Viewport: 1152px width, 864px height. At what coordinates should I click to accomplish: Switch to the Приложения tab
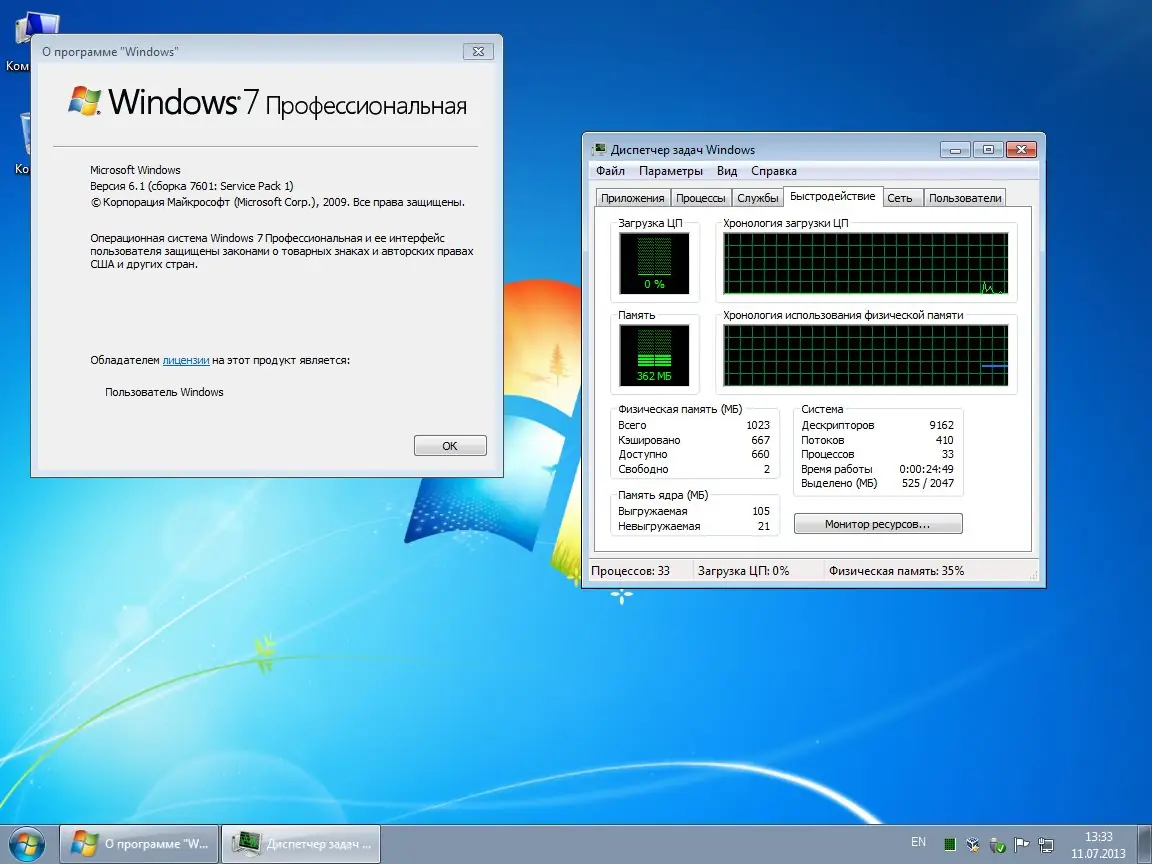632,198
